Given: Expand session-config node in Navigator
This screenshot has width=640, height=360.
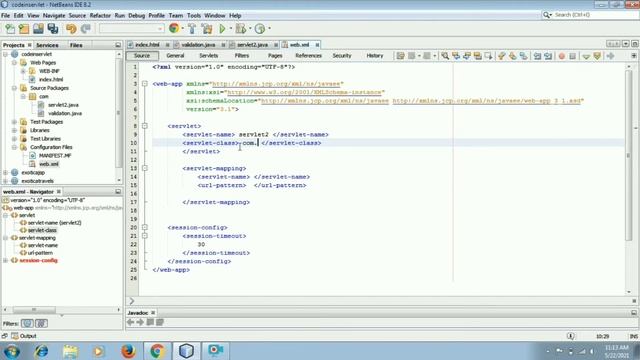Looking at the screenshot, I should click(5, 260).
